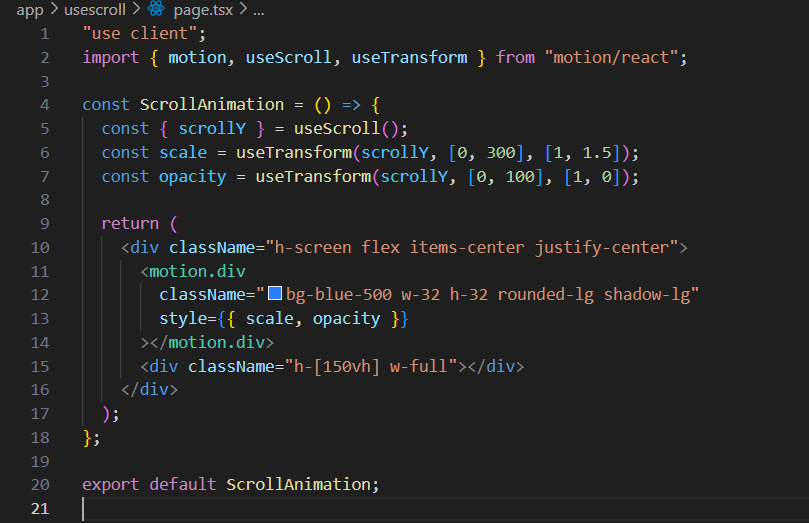Click 'bg-blue-500' class name text

pyautogui.click(x=339, y=295)
